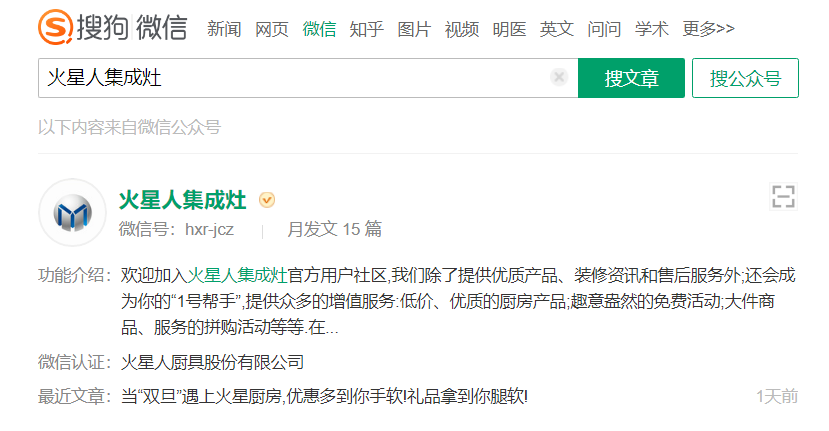This screenshot has height=431, width=829.
Task: Open the 火星人集成灶 account avatar
Action: click(x=72, y=213)
